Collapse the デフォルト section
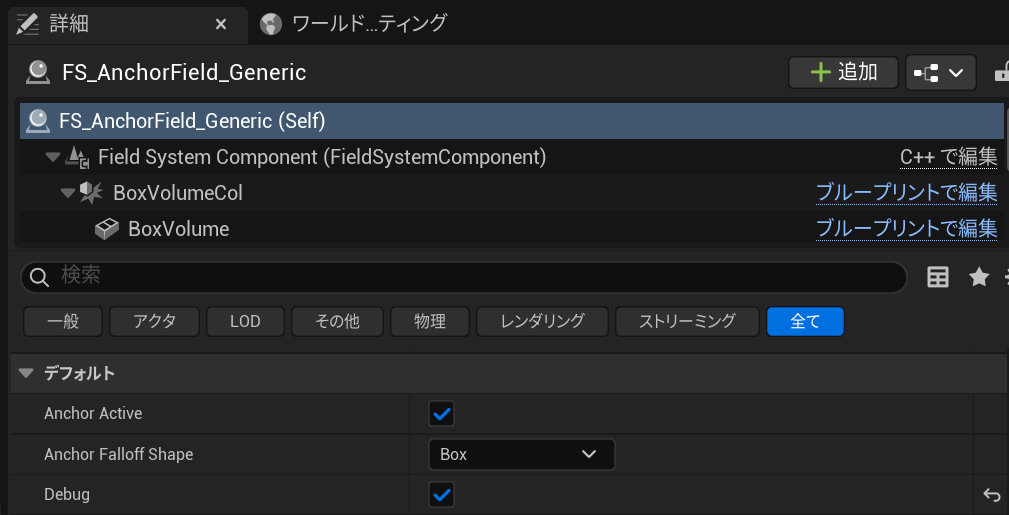 pyautogui.click(x=26, y=373)
